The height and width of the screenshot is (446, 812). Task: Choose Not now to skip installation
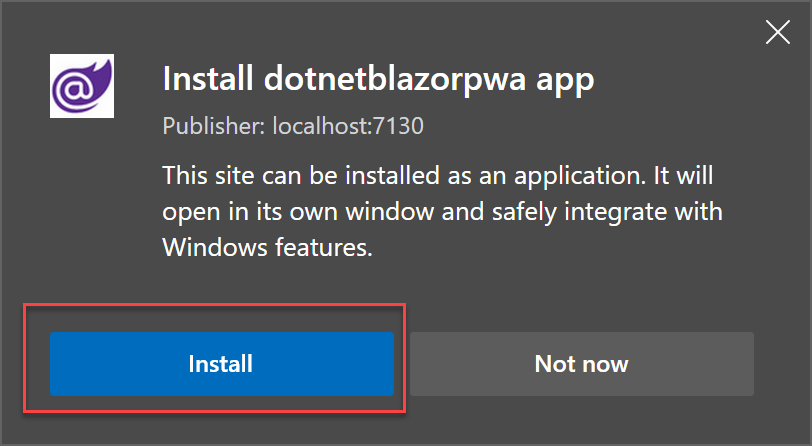click(581, 363)
